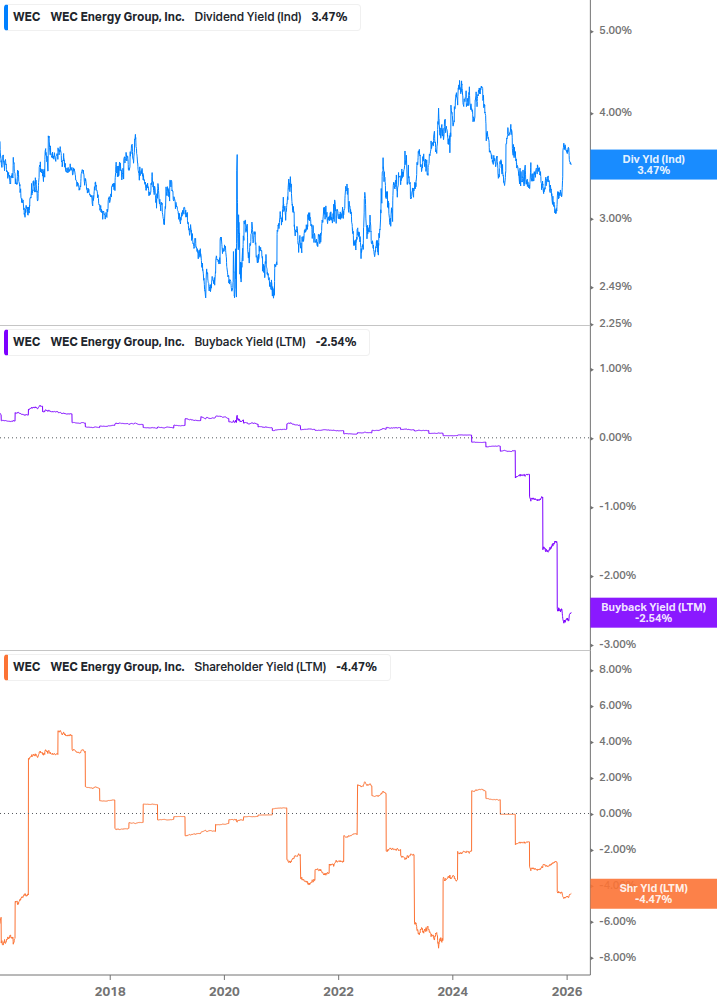Click the 2018 label on the time axis

[x=110, y=992]
